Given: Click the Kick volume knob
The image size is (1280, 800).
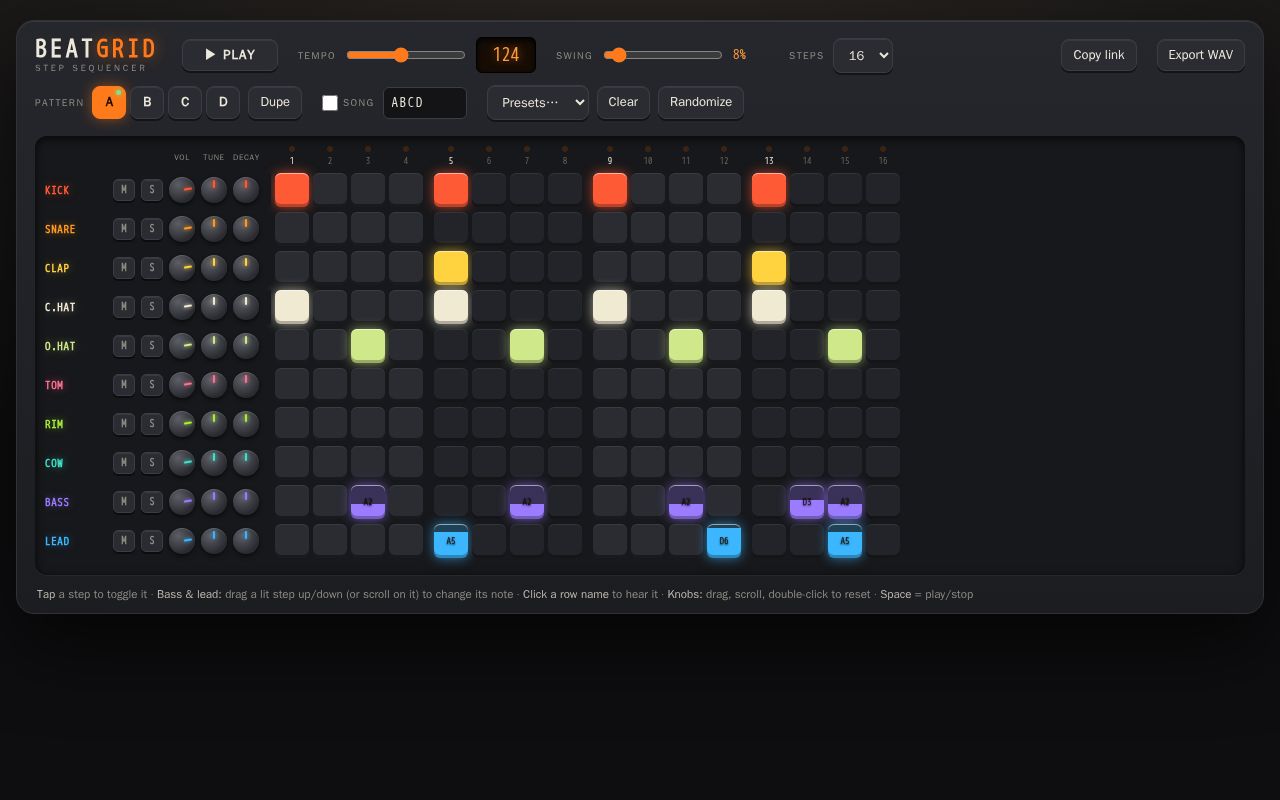Looking at the screenshot, I should 182,189.
